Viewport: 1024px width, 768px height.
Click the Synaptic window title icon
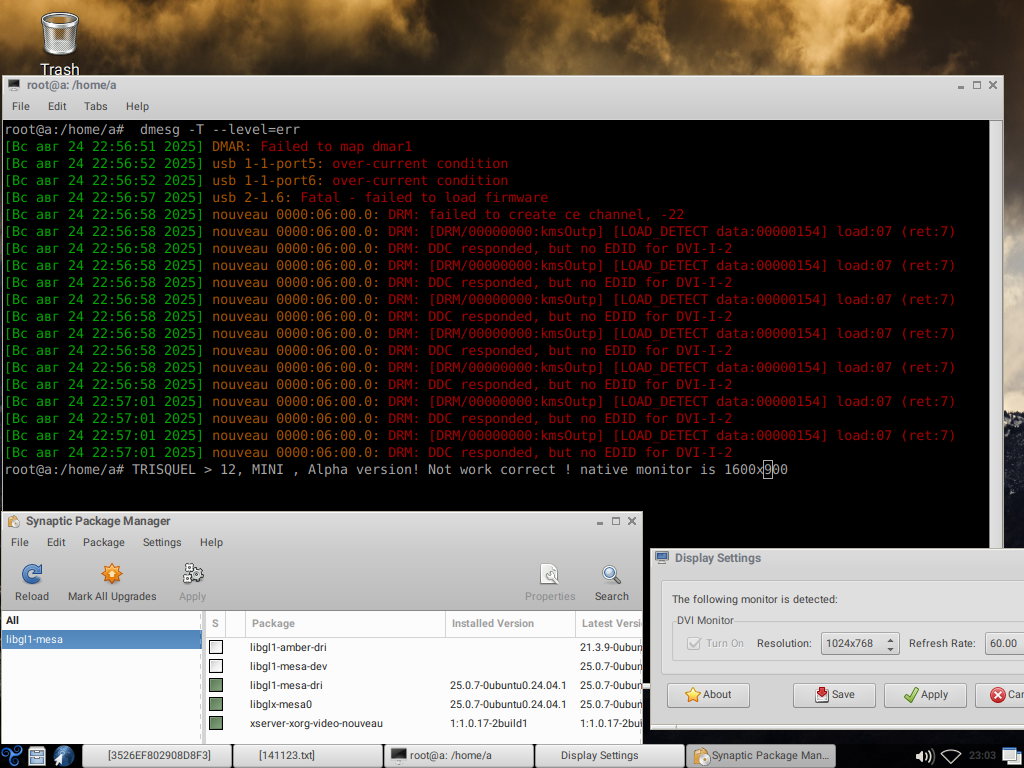[13, 521]
